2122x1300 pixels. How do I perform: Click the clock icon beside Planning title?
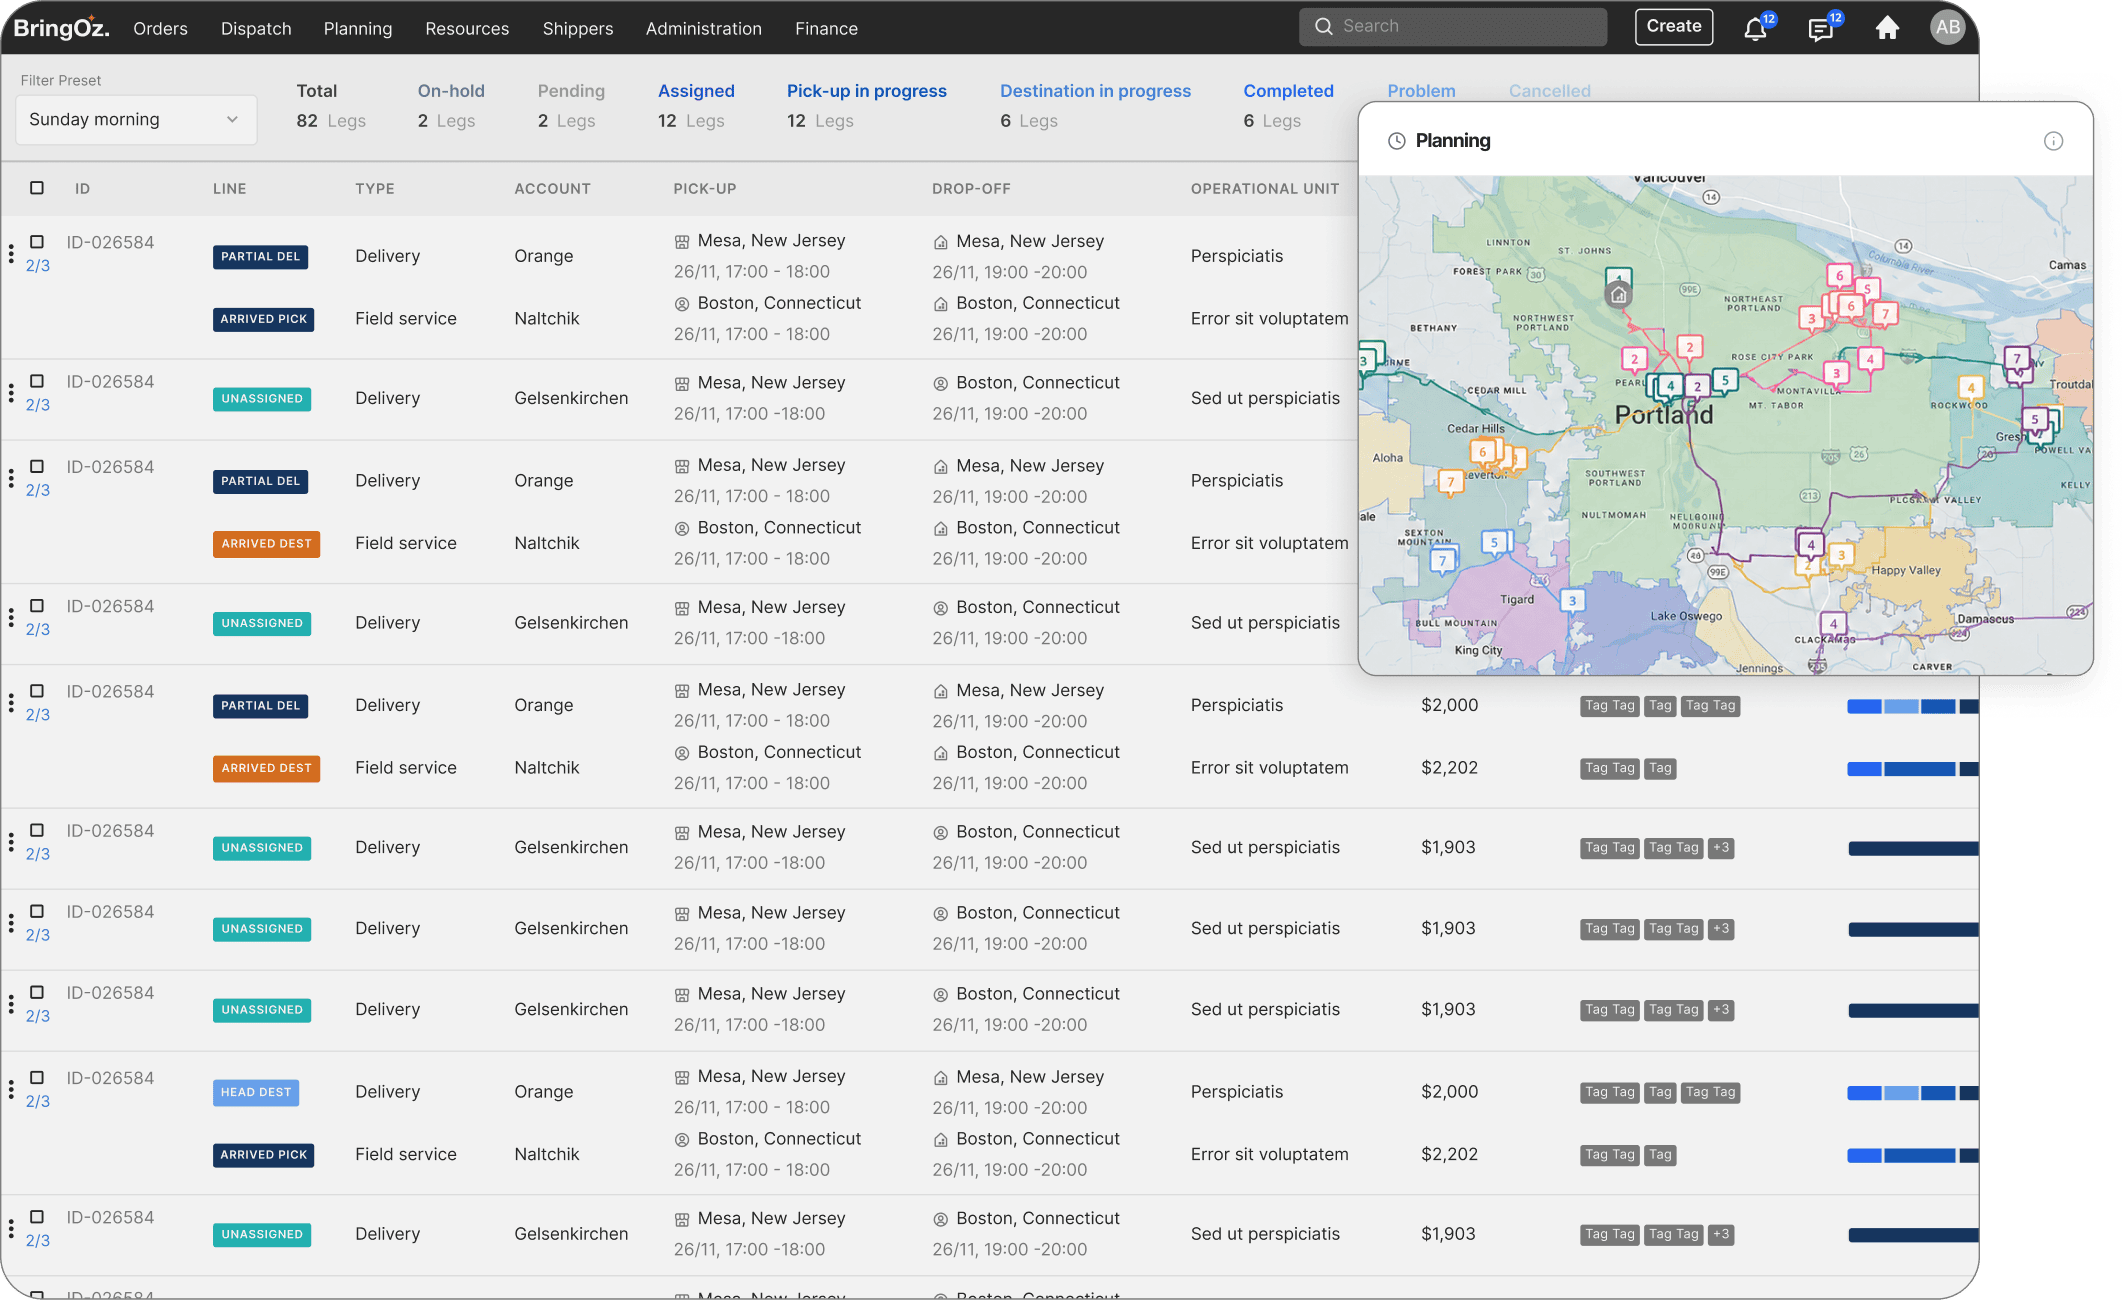[1397, 141]
